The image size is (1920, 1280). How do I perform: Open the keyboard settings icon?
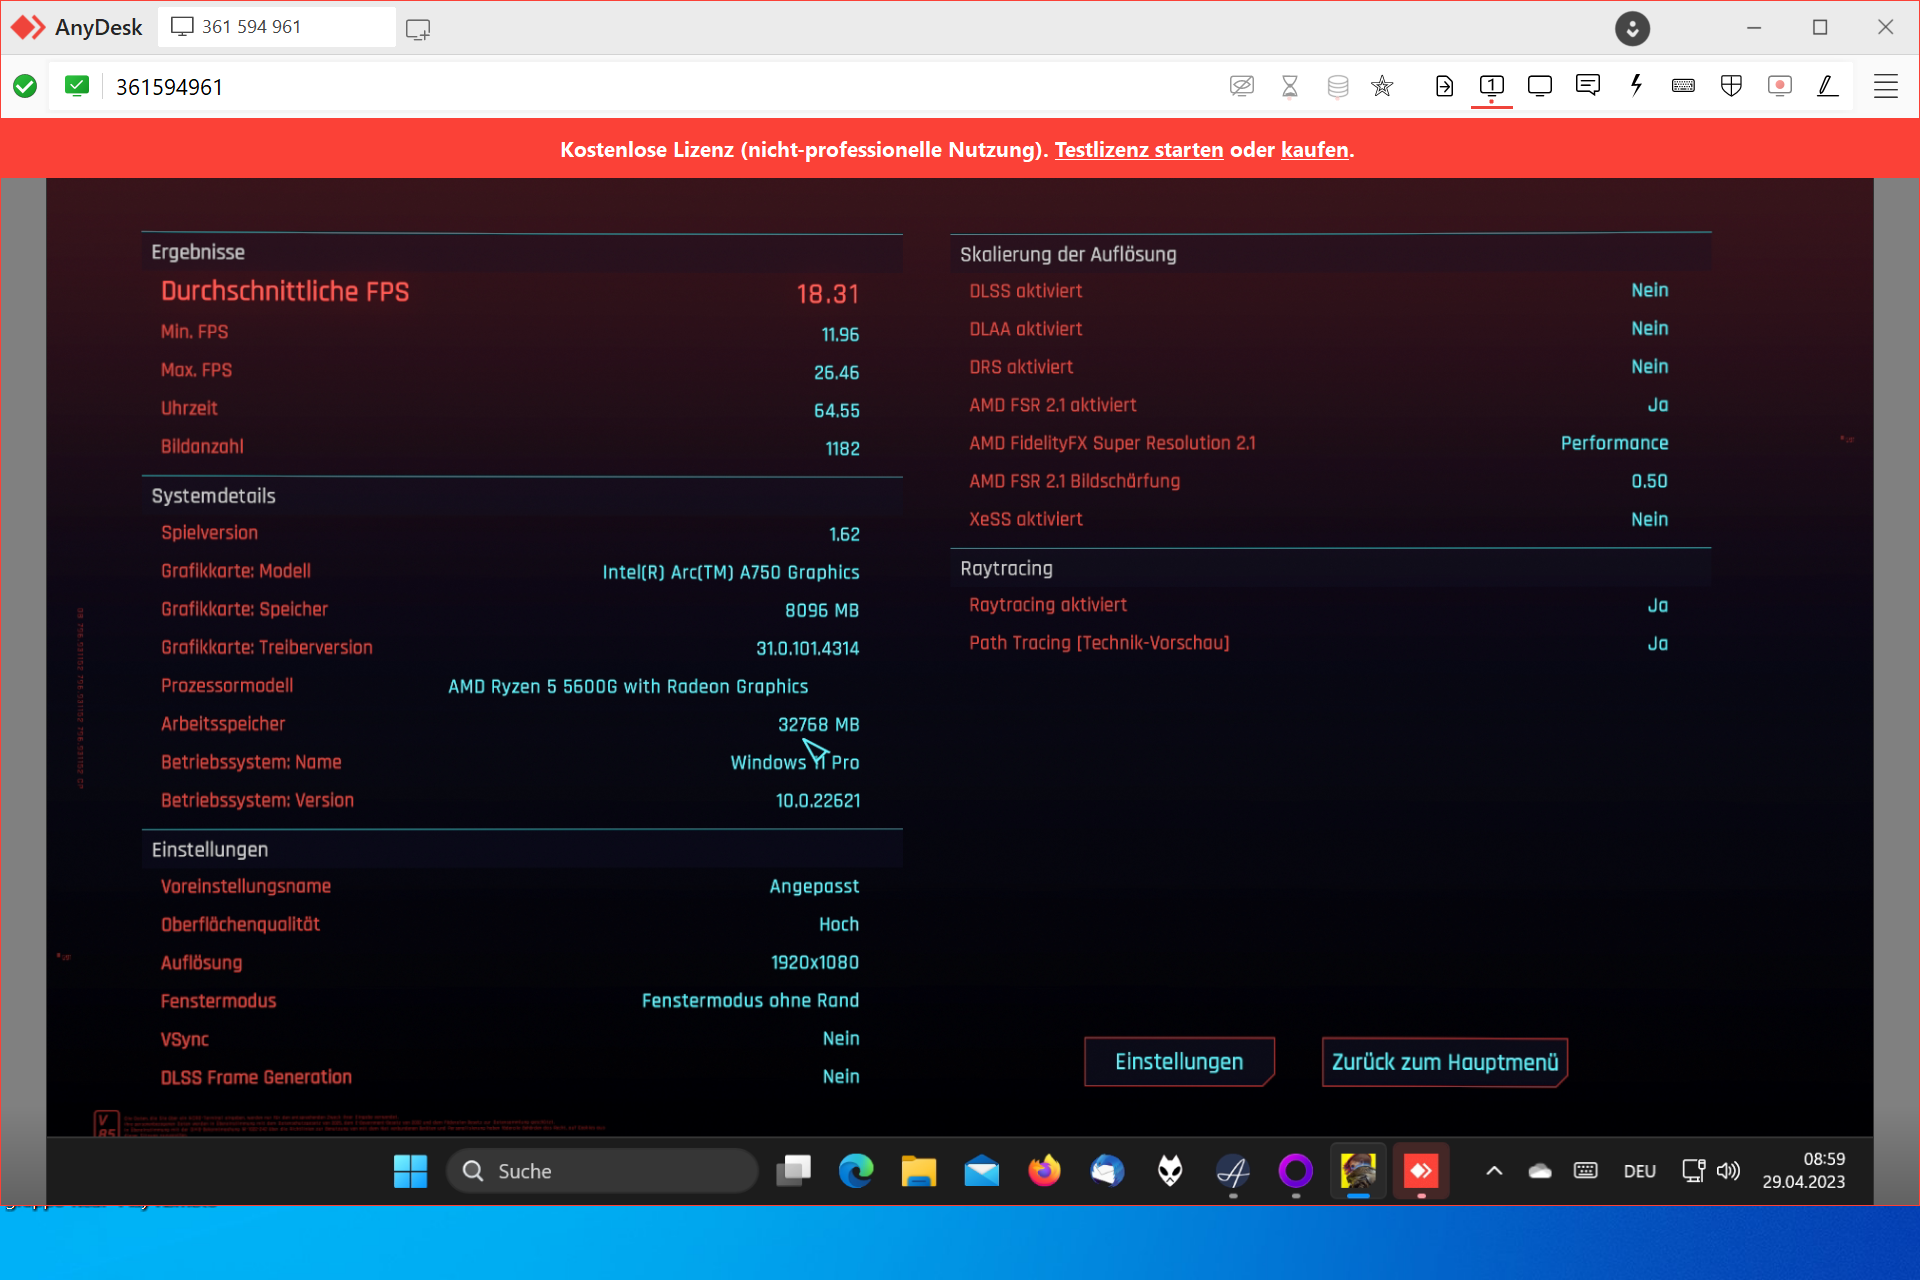(x=1683, y=86)
